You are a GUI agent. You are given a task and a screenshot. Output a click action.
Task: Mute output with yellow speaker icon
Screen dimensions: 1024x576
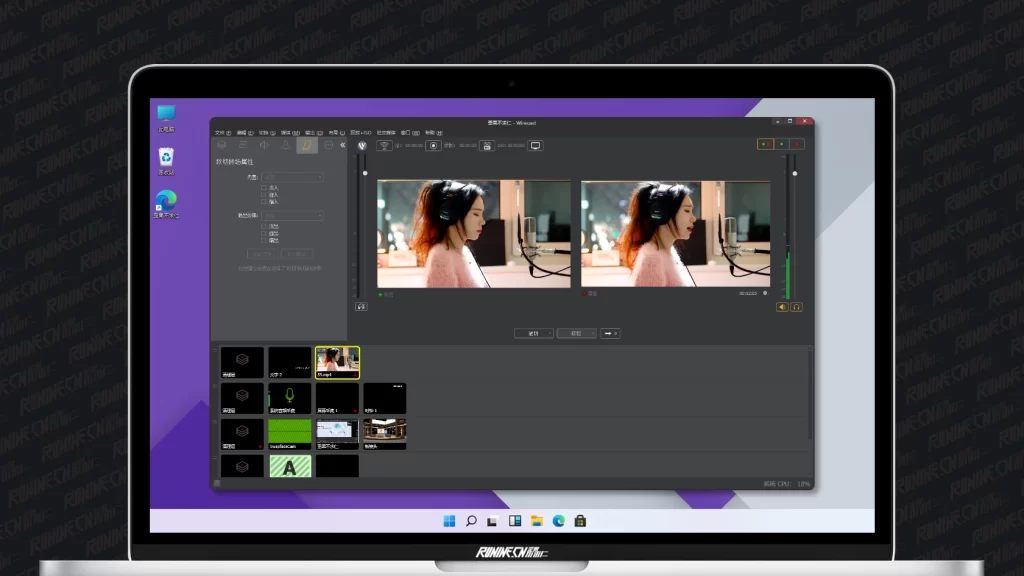[x=782, y=307]
